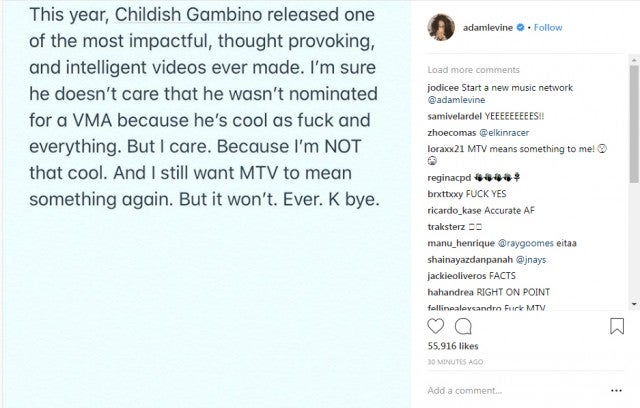
Task: Click the scrollbar down arrow in comments
Action: 634,304
